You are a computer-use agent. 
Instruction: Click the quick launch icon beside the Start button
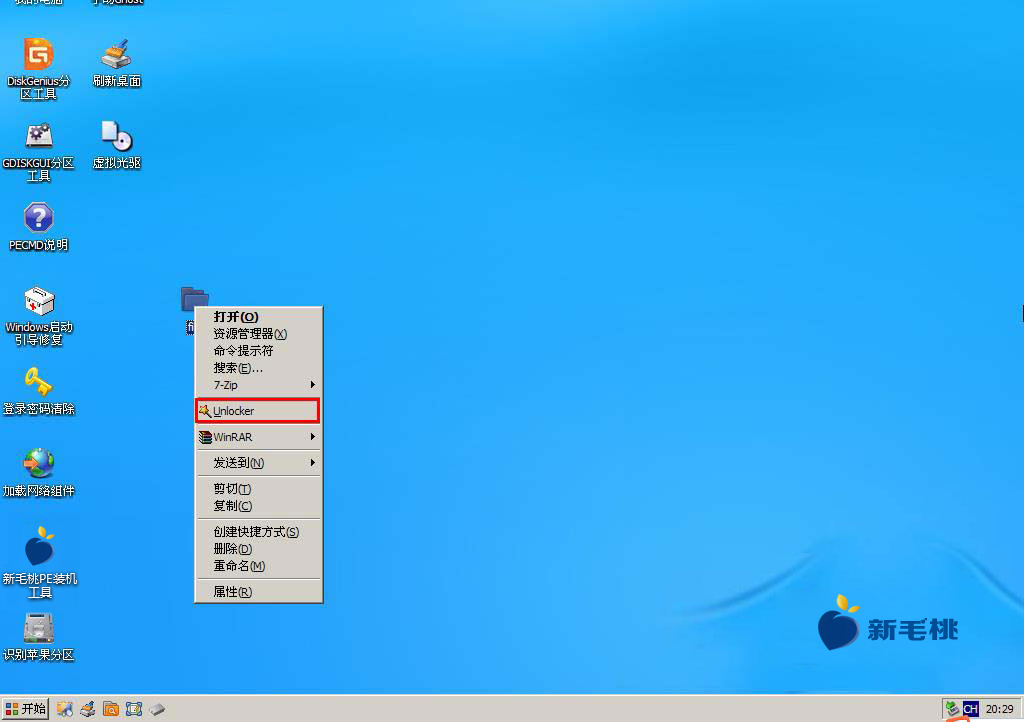pyautogui.click(x=65, y=709)
